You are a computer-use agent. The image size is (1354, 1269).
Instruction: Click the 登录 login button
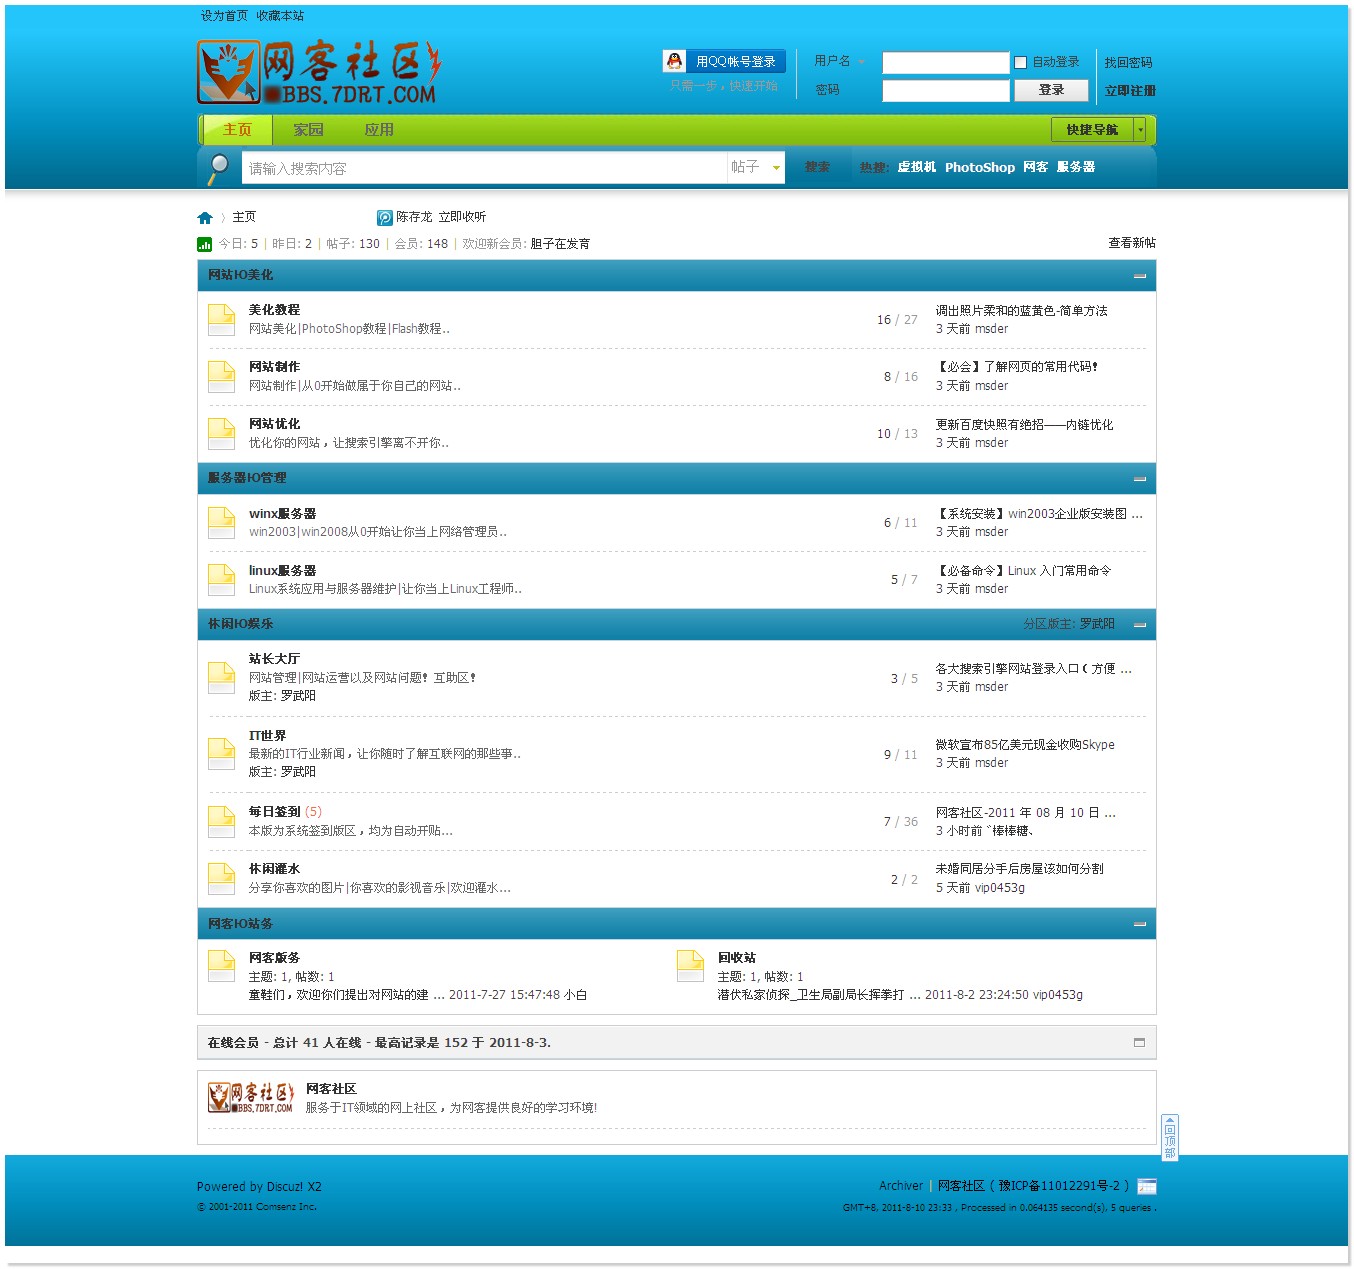[x=1051, y=90]
